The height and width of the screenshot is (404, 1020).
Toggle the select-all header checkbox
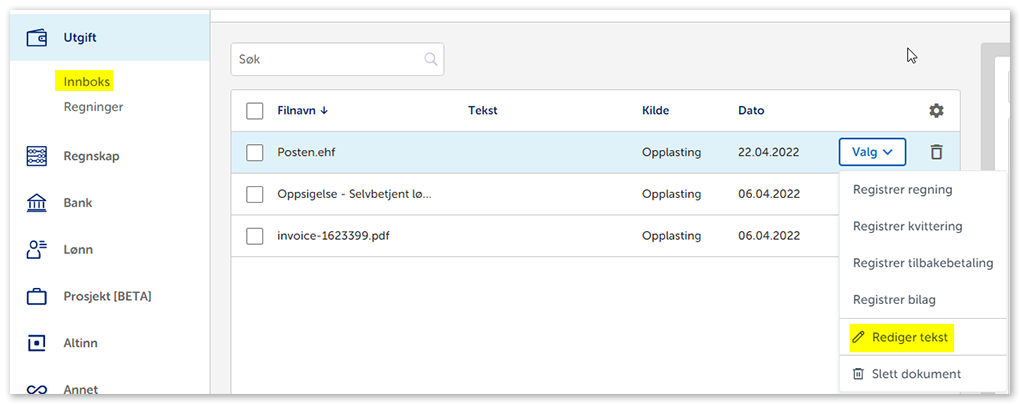pyautogui.click(x=255, y=111)
